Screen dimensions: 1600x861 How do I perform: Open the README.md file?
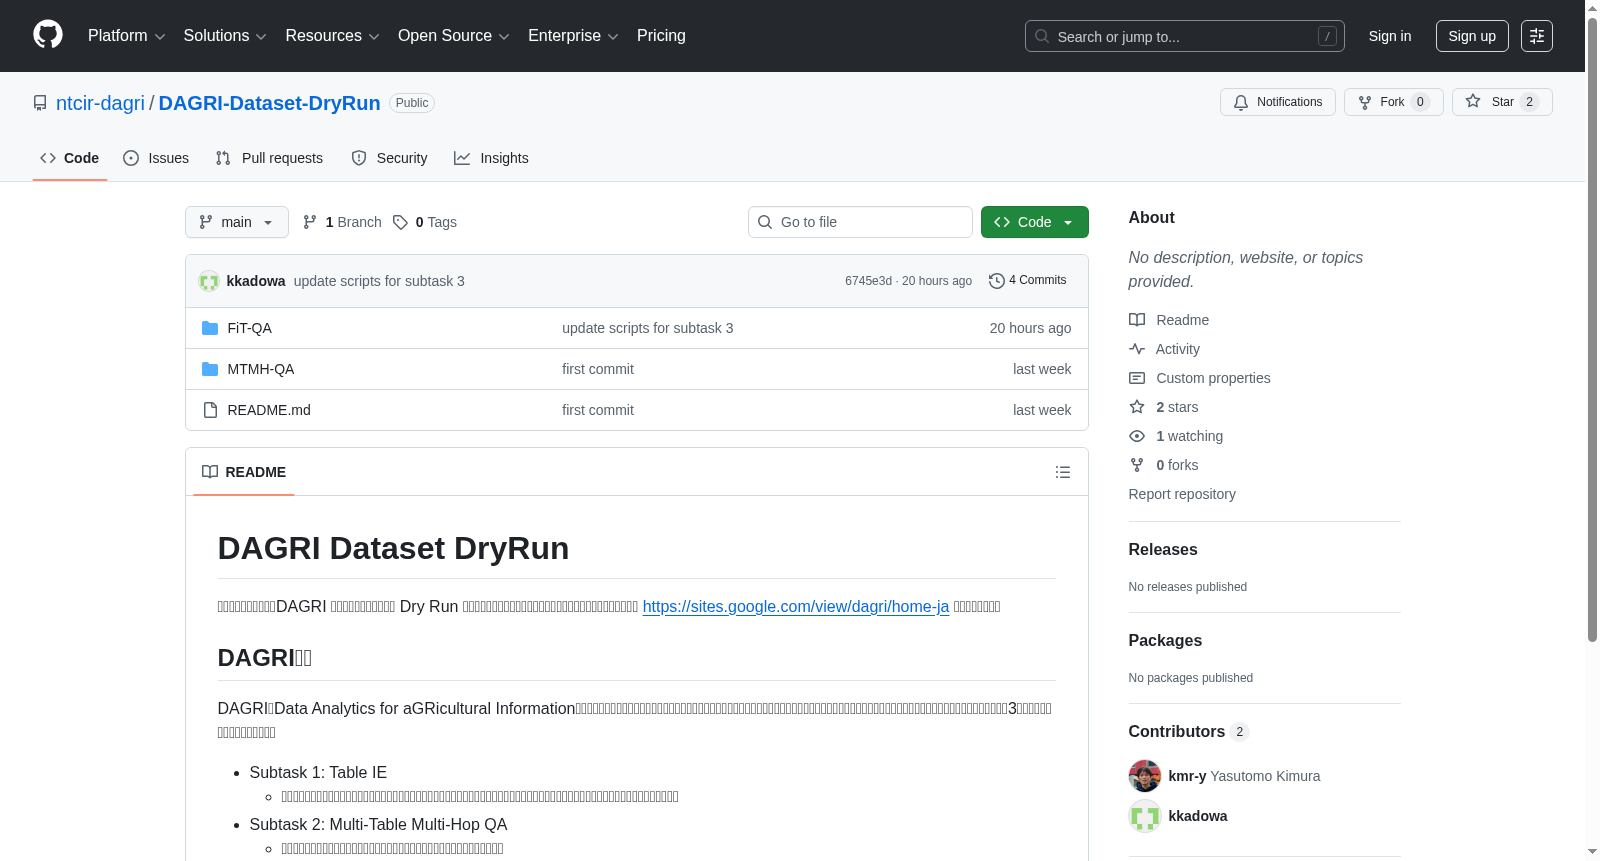coord(269,410)
